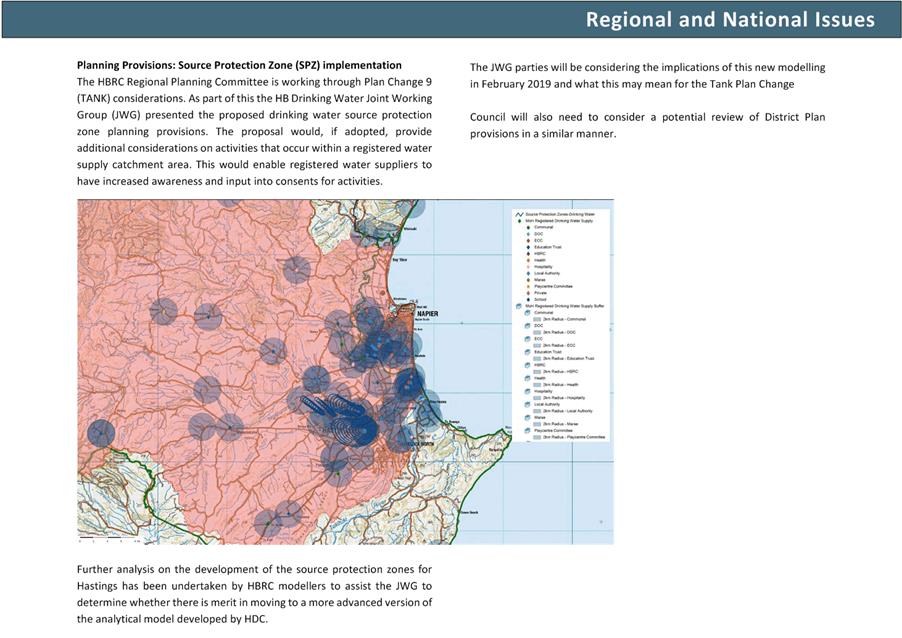
Task: Click the Marae point symbol in the legend
Action: tap(528, 280)
